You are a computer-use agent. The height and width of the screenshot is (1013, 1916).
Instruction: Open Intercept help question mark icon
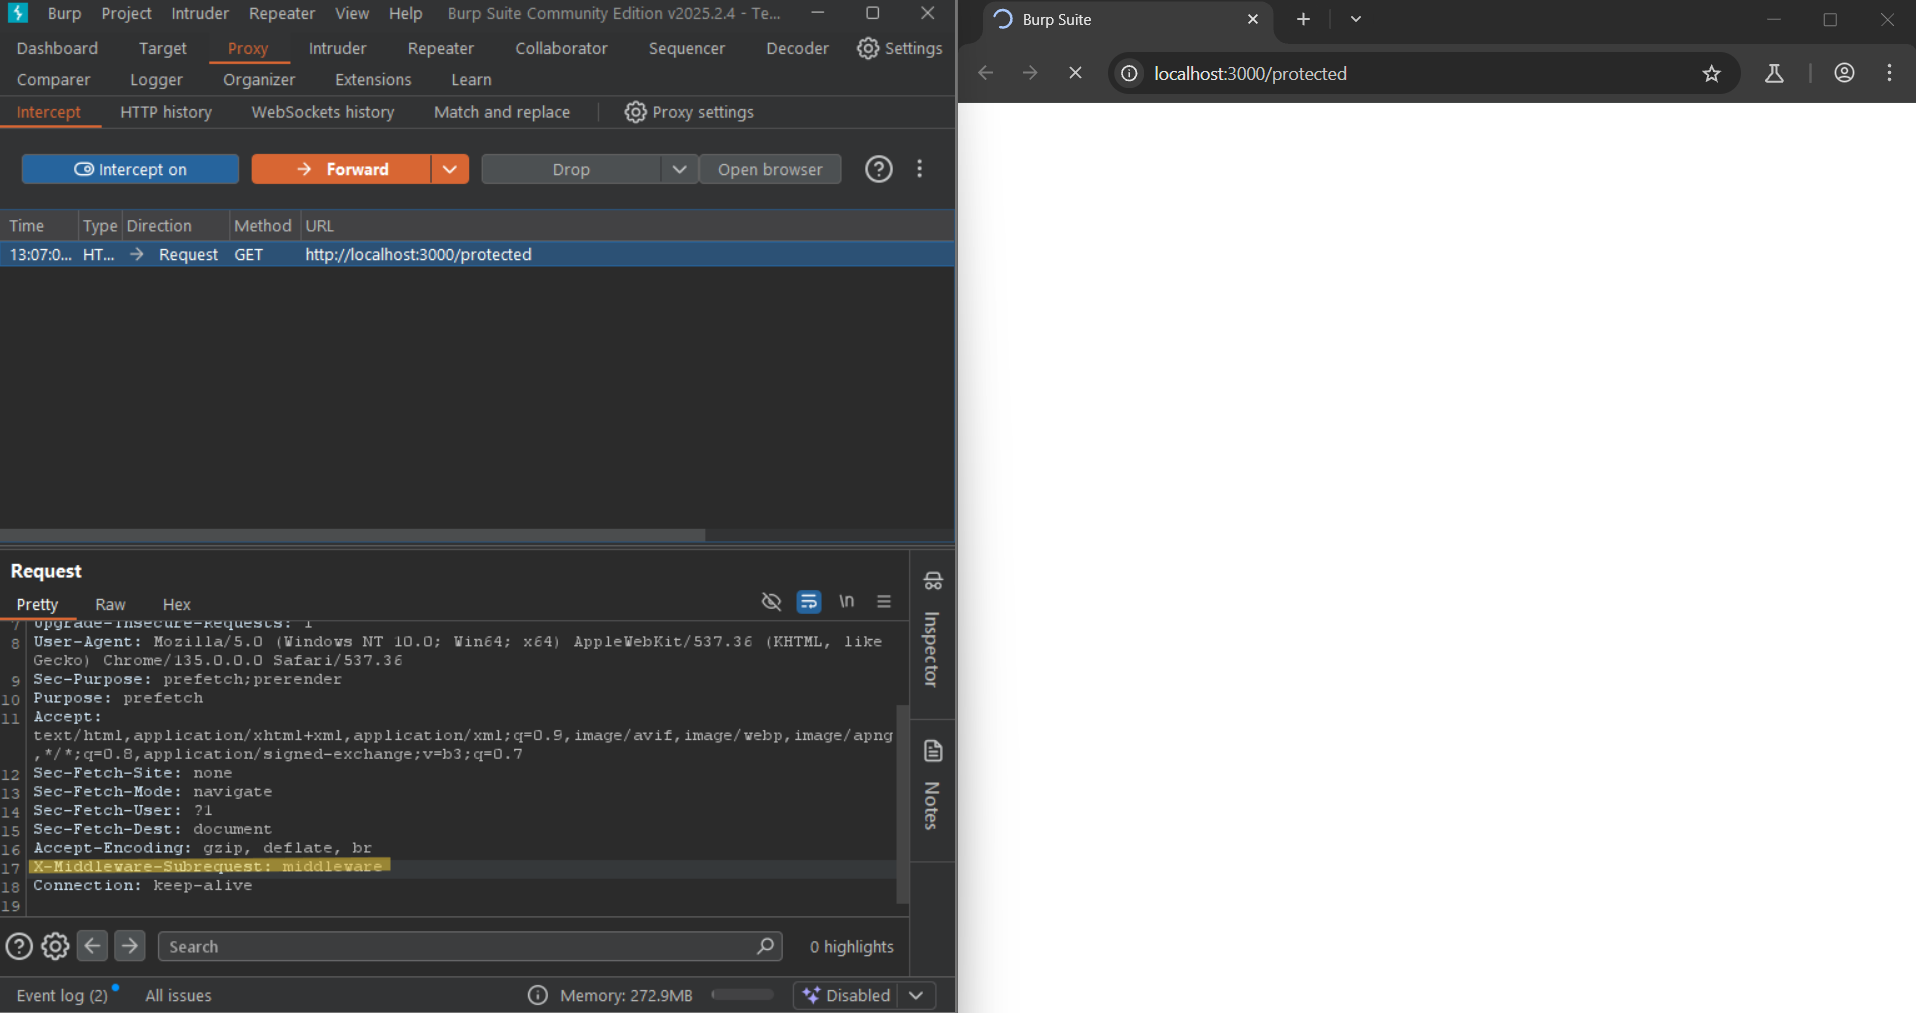coord(878,169)
